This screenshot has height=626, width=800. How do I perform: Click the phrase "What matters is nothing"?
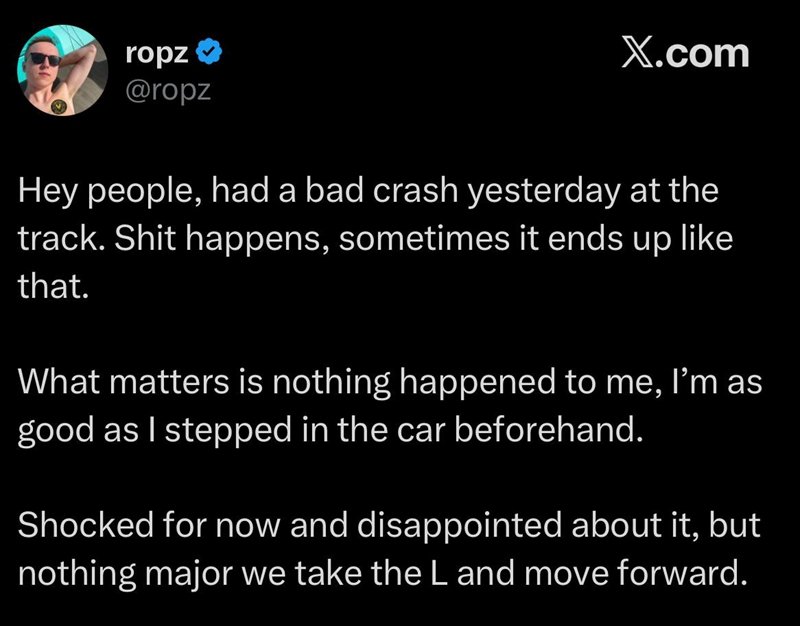[x=205, y=382]
